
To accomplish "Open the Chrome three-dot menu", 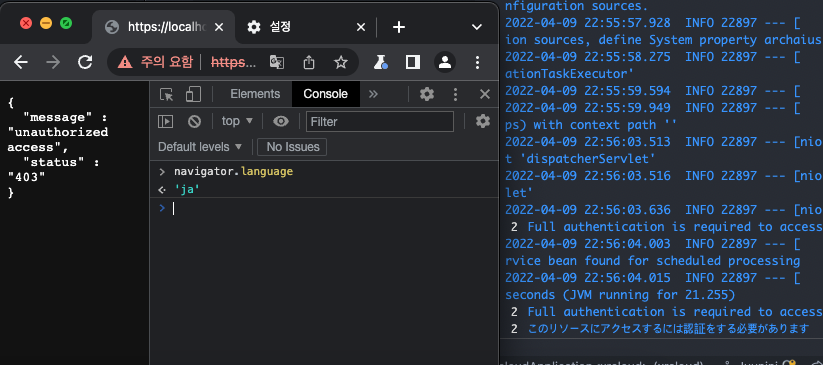I will (477, 62).
